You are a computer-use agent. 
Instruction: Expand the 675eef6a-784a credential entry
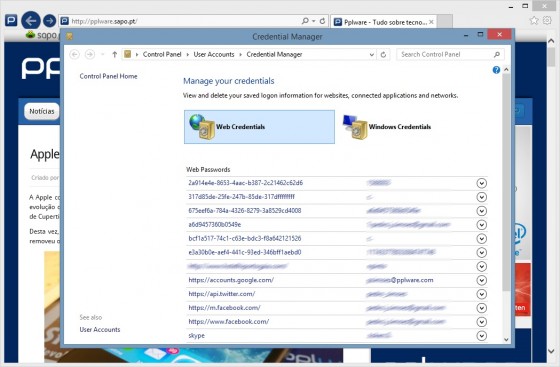(x=481, y=211)
